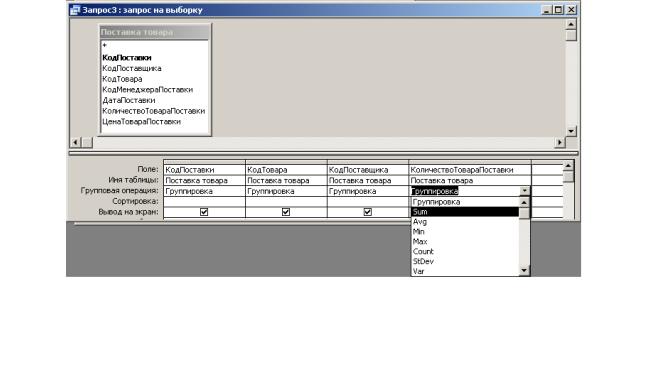
Task: Click the КодПоставщика cell in the Поле row
Action: 368,170
